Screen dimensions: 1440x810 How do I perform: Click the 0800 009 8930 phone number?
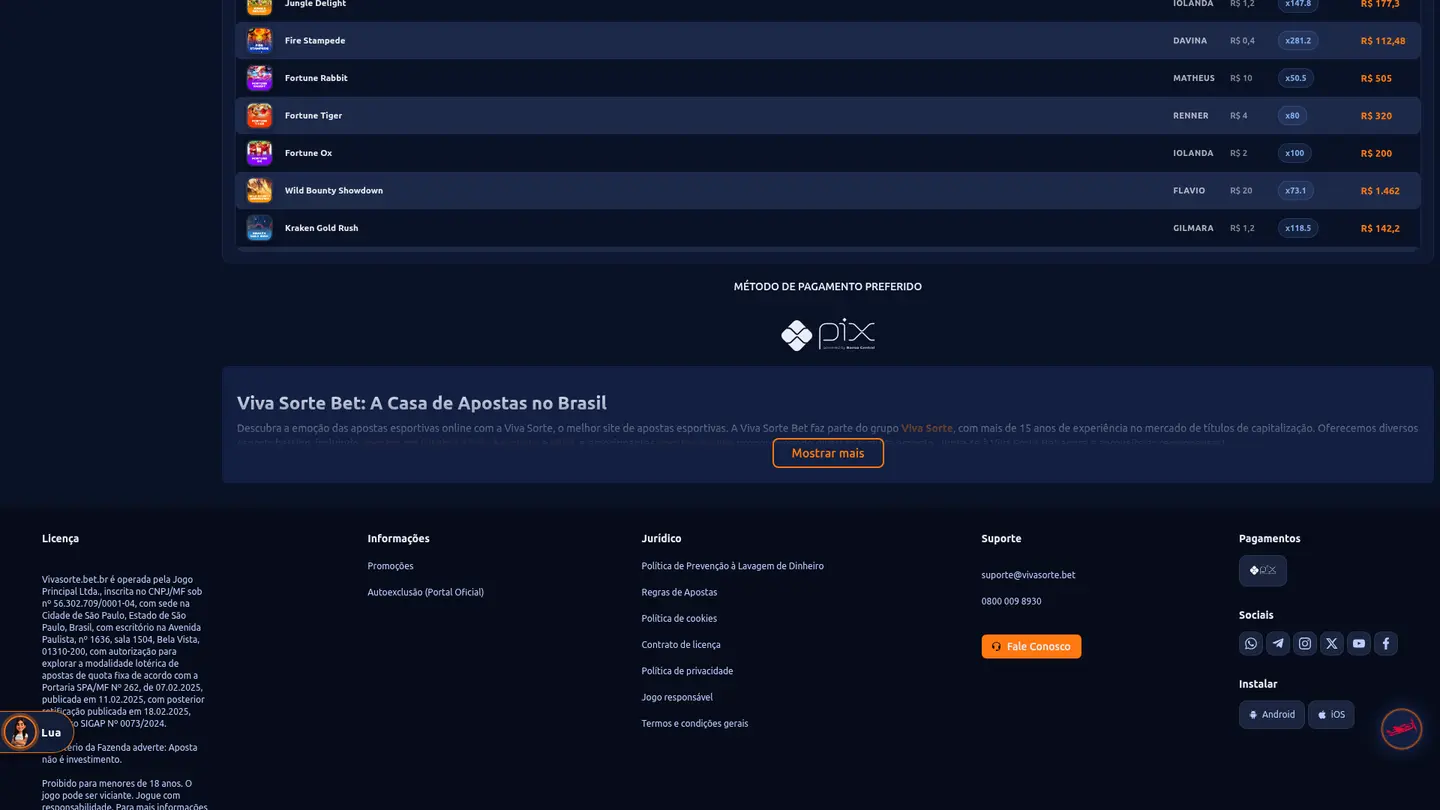click(1011, 601)
